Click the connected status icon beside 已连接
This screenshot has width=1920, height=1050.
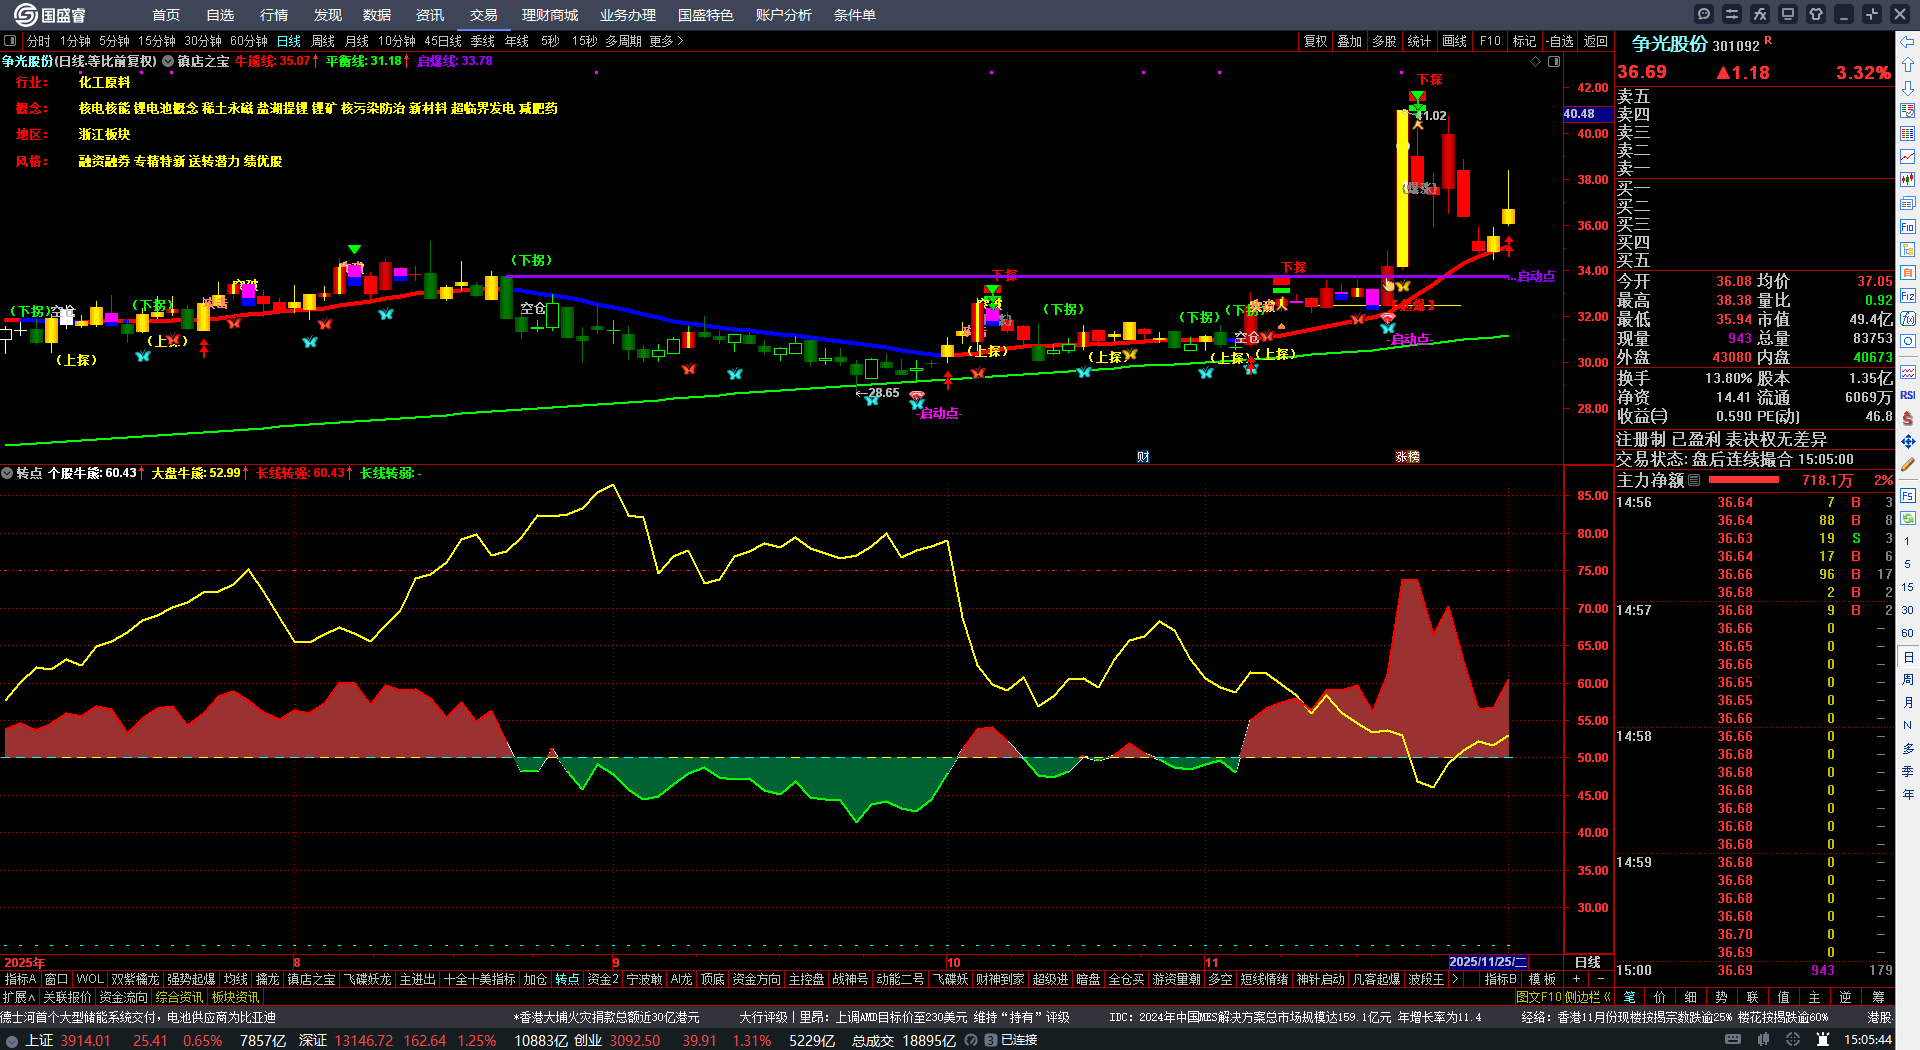(x=990, y=1040)
